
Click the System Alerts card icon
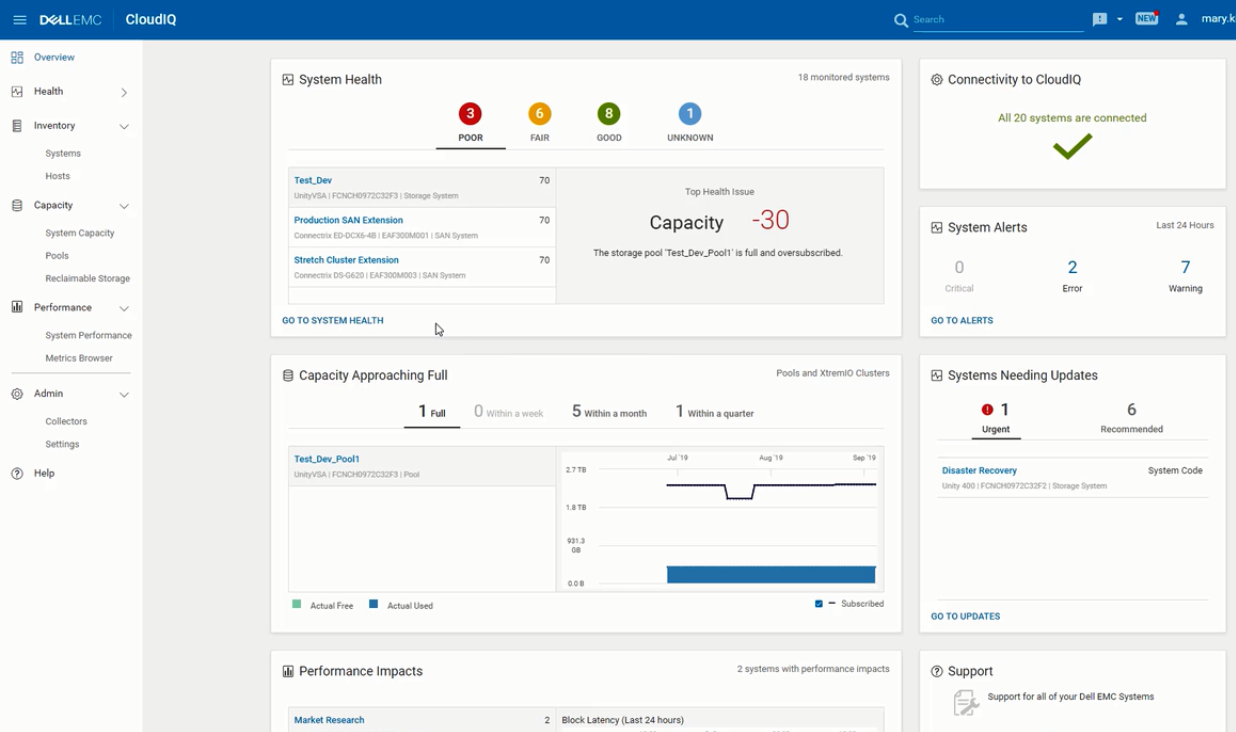click(937, 228)
